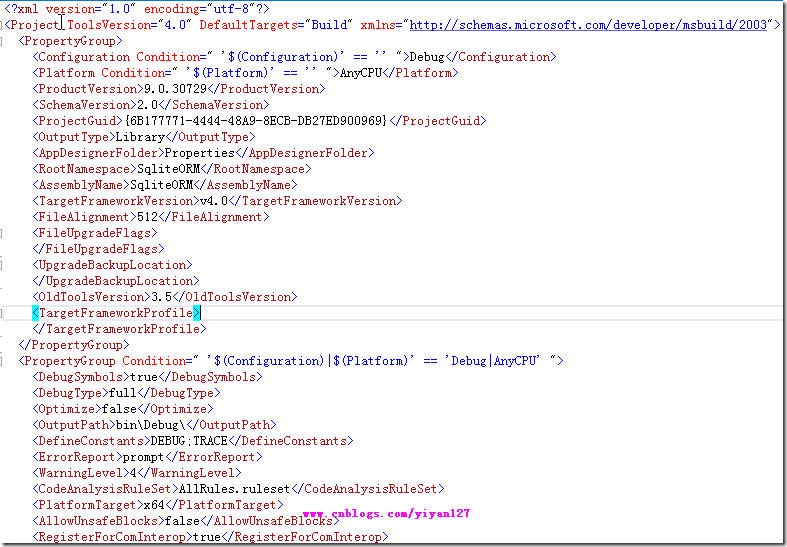Click the AppDesignerFolder value Properties

tap(200, 153)
